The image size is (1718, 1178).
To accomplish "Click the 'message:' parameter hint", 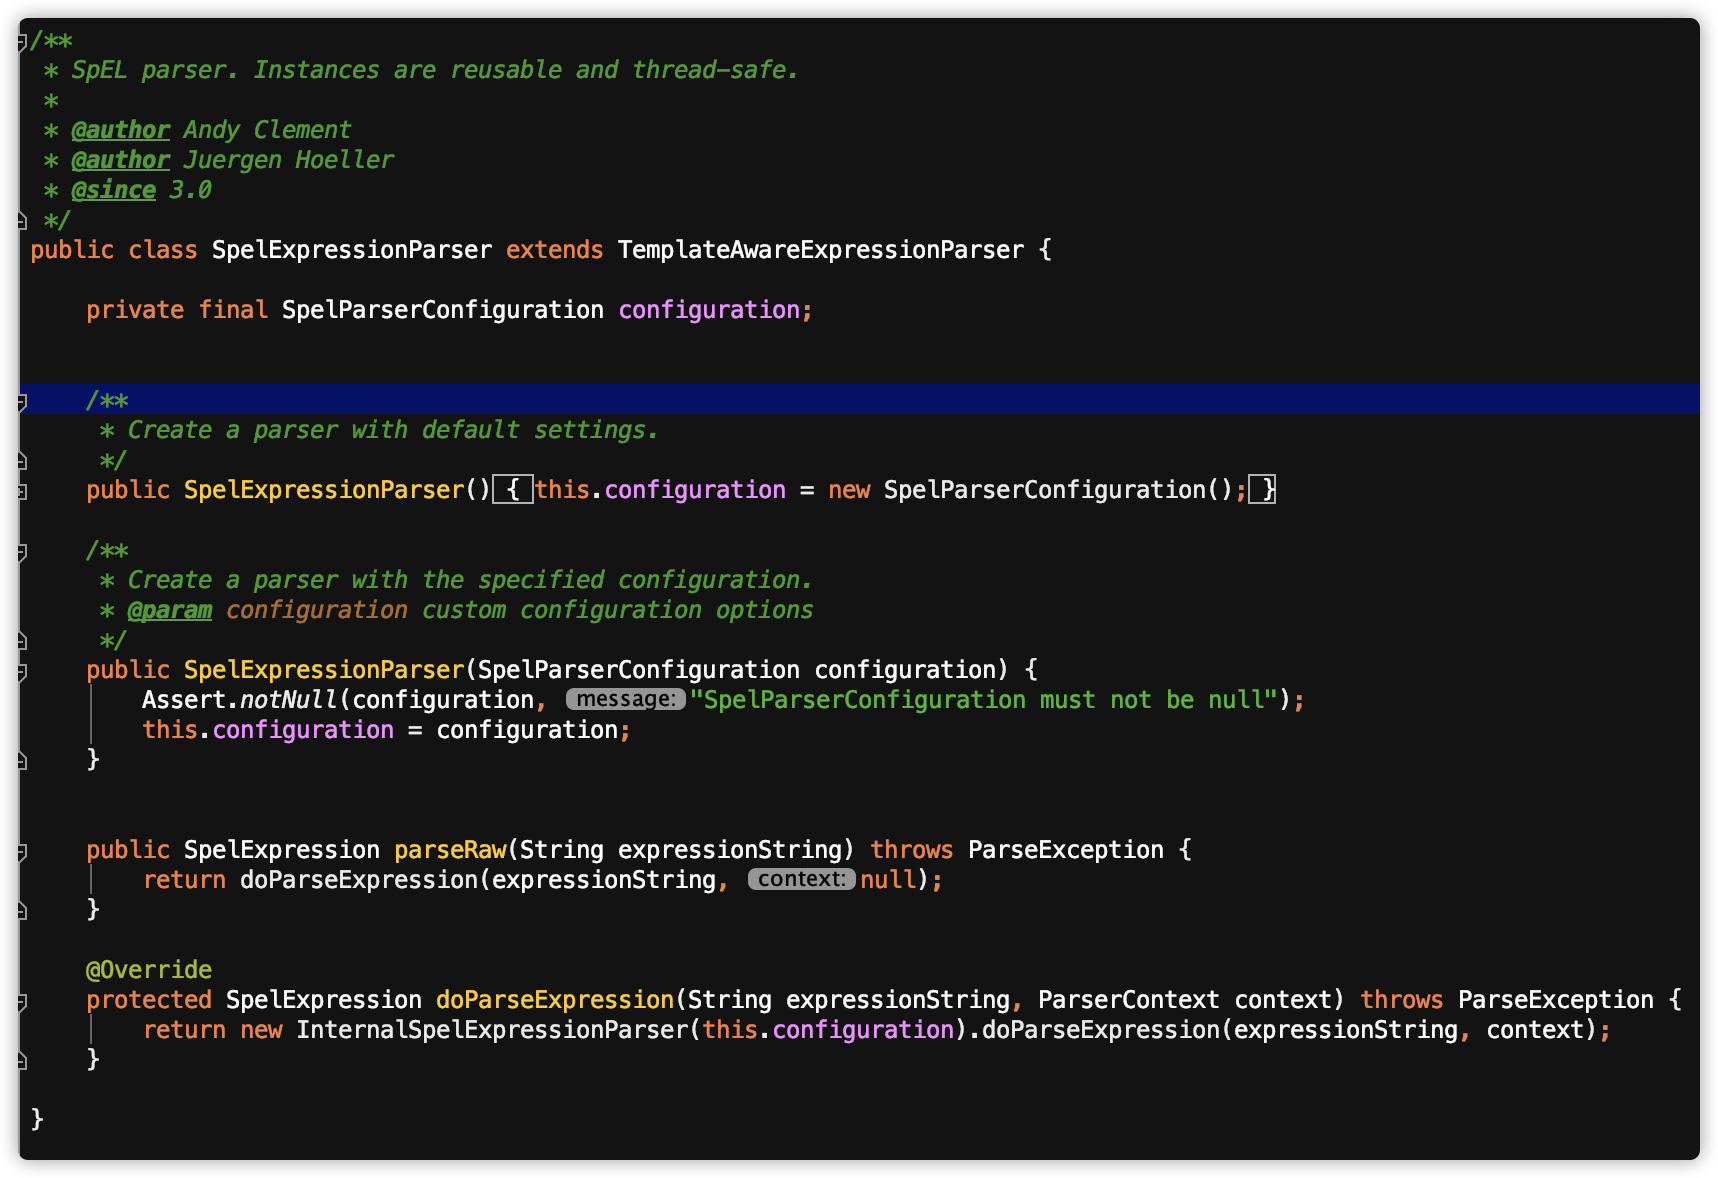I will 626,699.
